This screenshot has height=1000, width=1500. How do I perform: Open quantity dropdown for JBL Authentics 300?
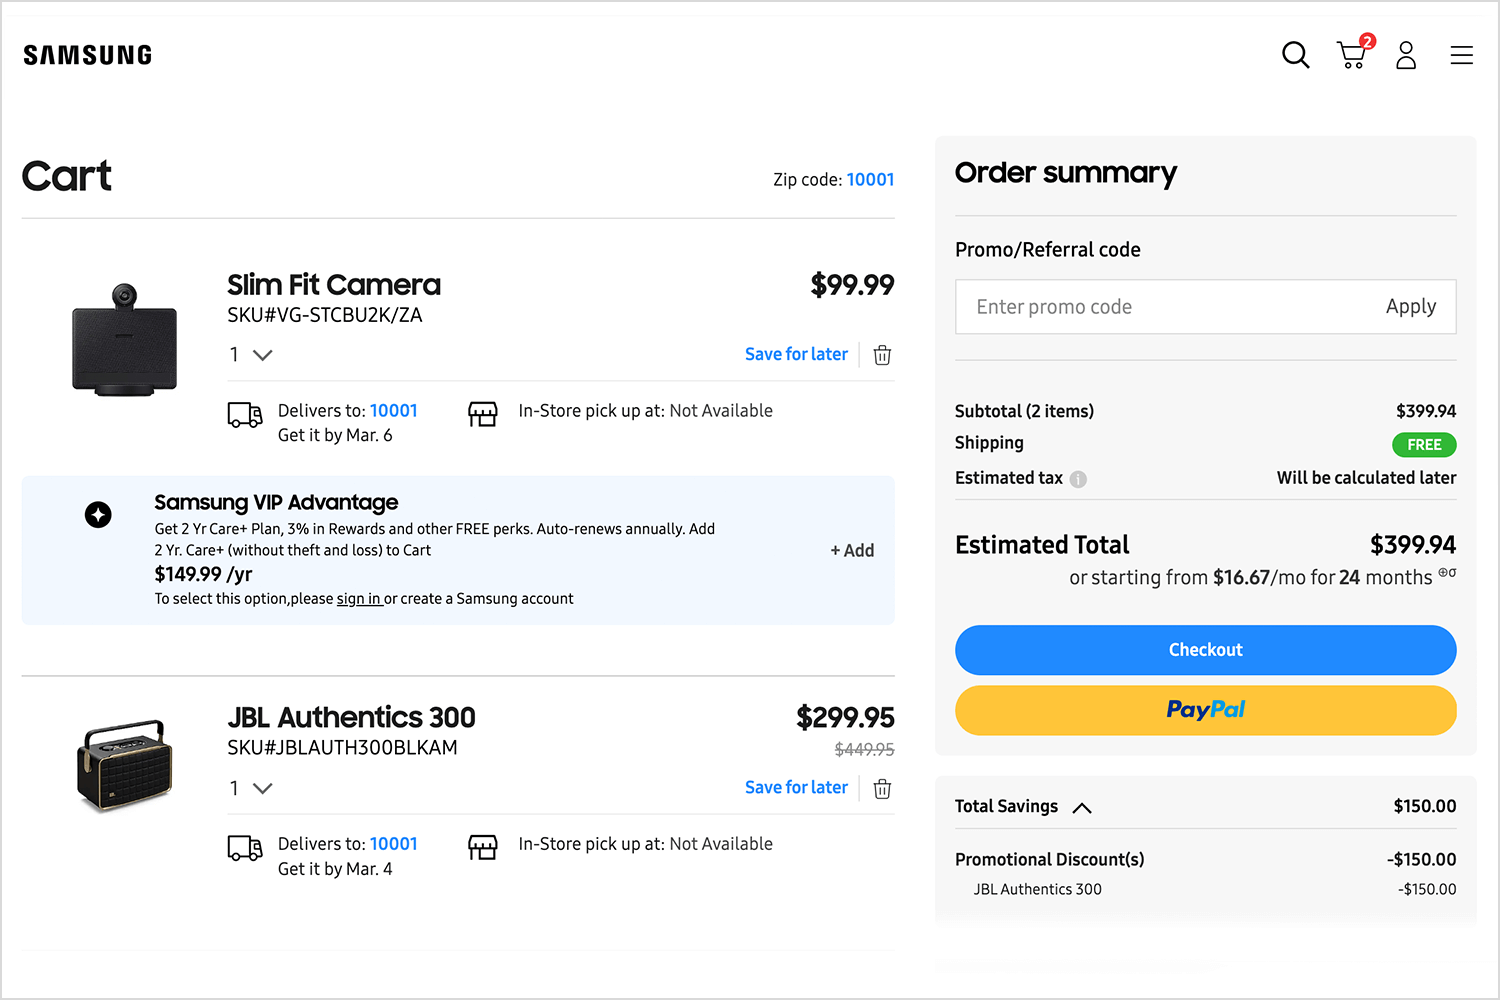251,788
